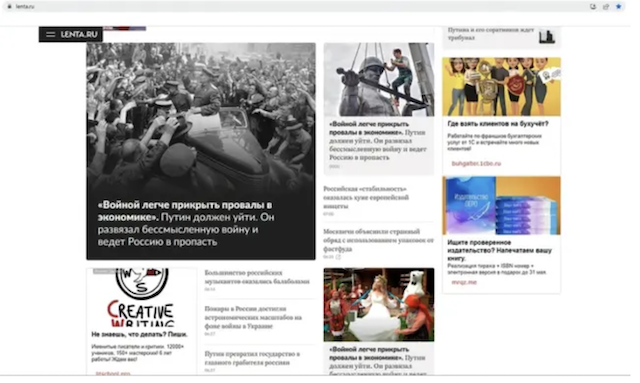Click ad title «Где взять клиентов на бухучёт?»
Viewport: 640px width, 383px height.
point(498,124)
